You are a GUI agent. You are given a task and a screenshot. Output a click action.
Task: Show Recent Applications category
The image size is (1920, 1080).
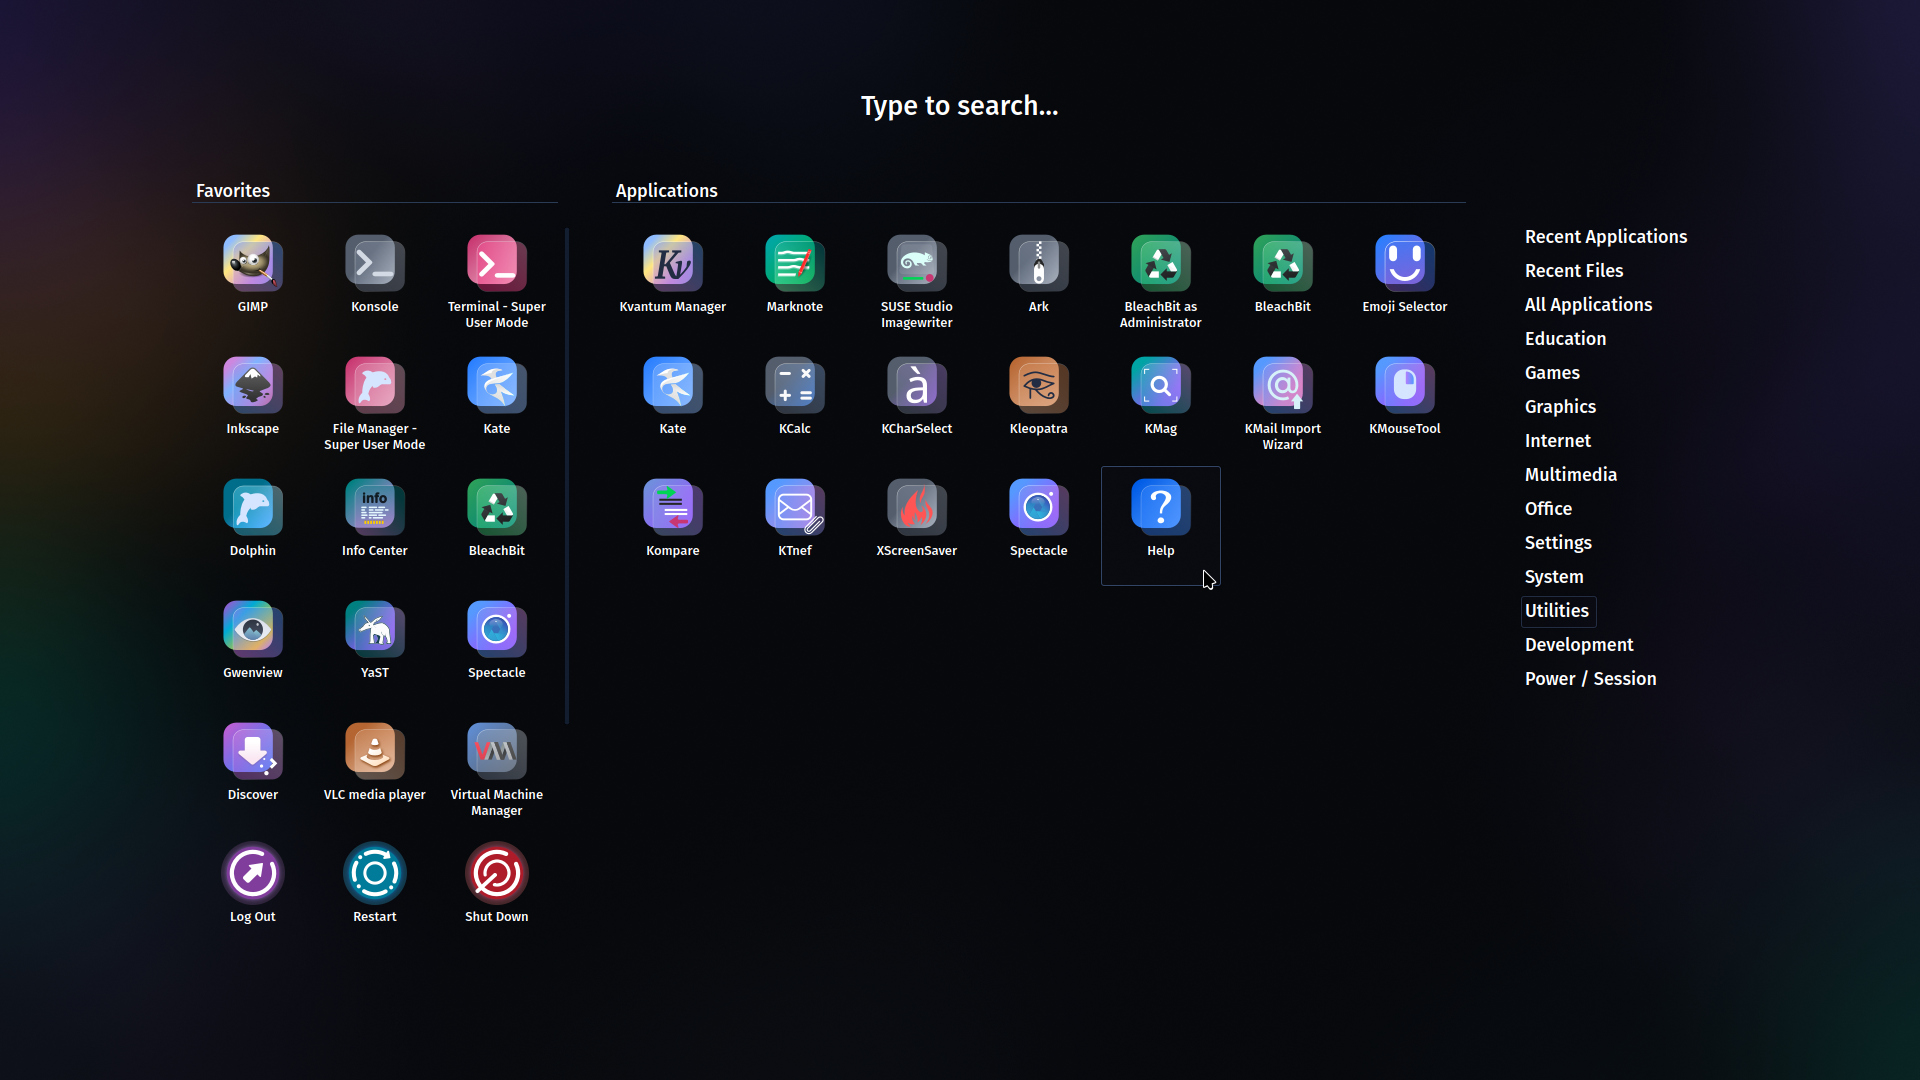click(x=1606, y=237)
